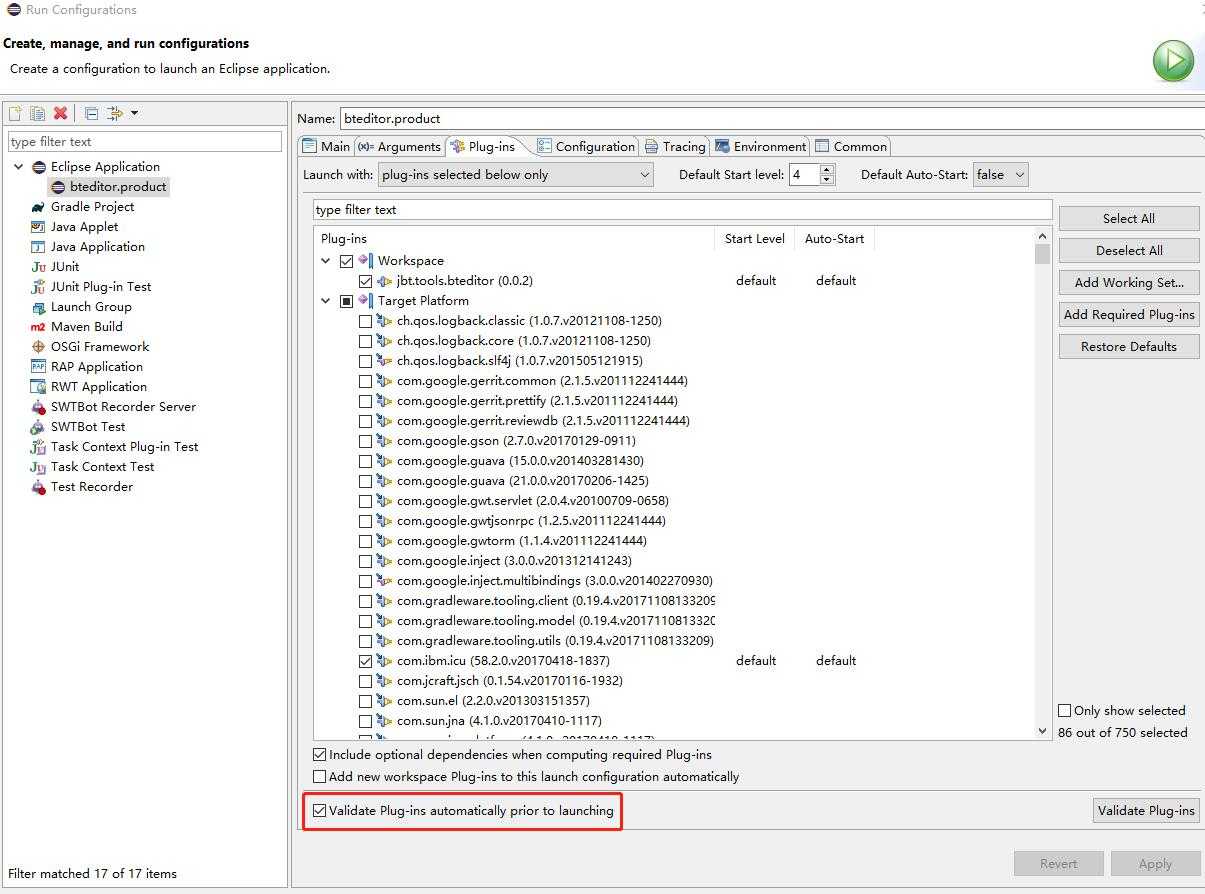Select the RAP Application entry
Screen dimensions: 1205x894
[x=97, y=367]
